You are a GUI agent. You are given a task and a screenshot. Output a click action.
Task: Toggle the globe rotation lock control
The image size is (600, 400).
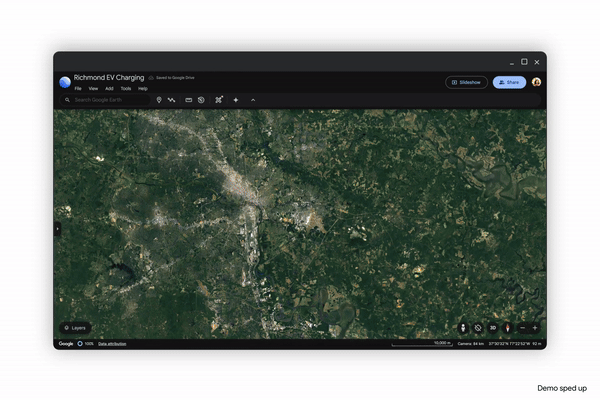pyautogui.click(x=478, y=328)
